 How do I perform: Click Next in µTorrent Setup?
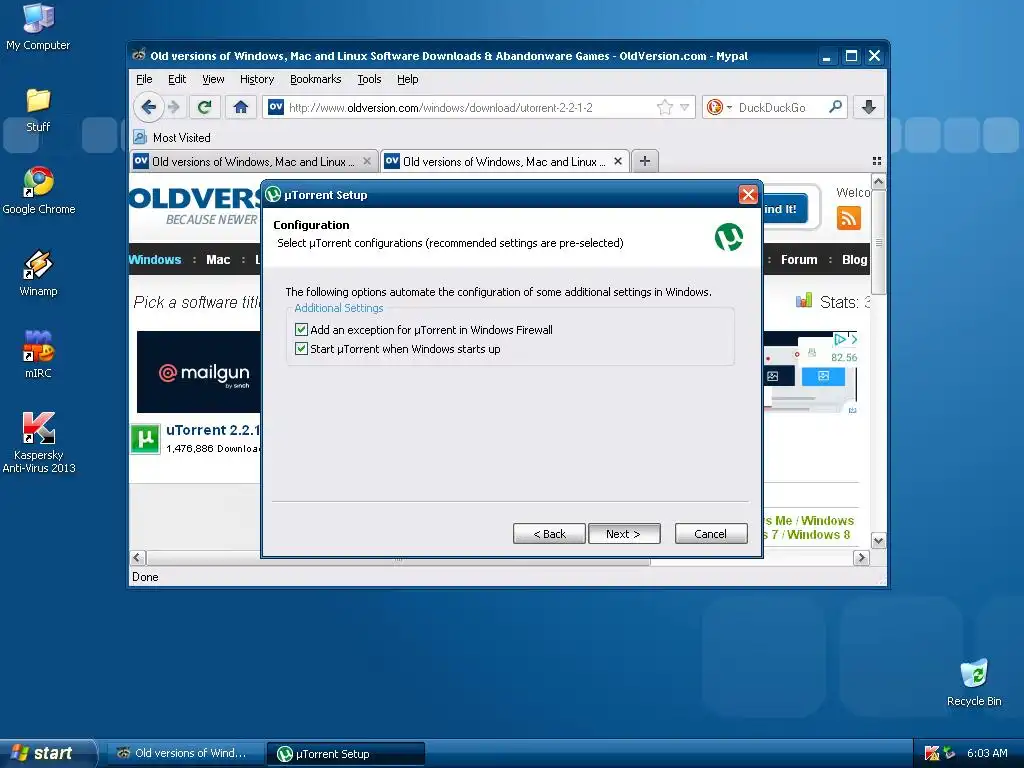click(x=624, y=534)
